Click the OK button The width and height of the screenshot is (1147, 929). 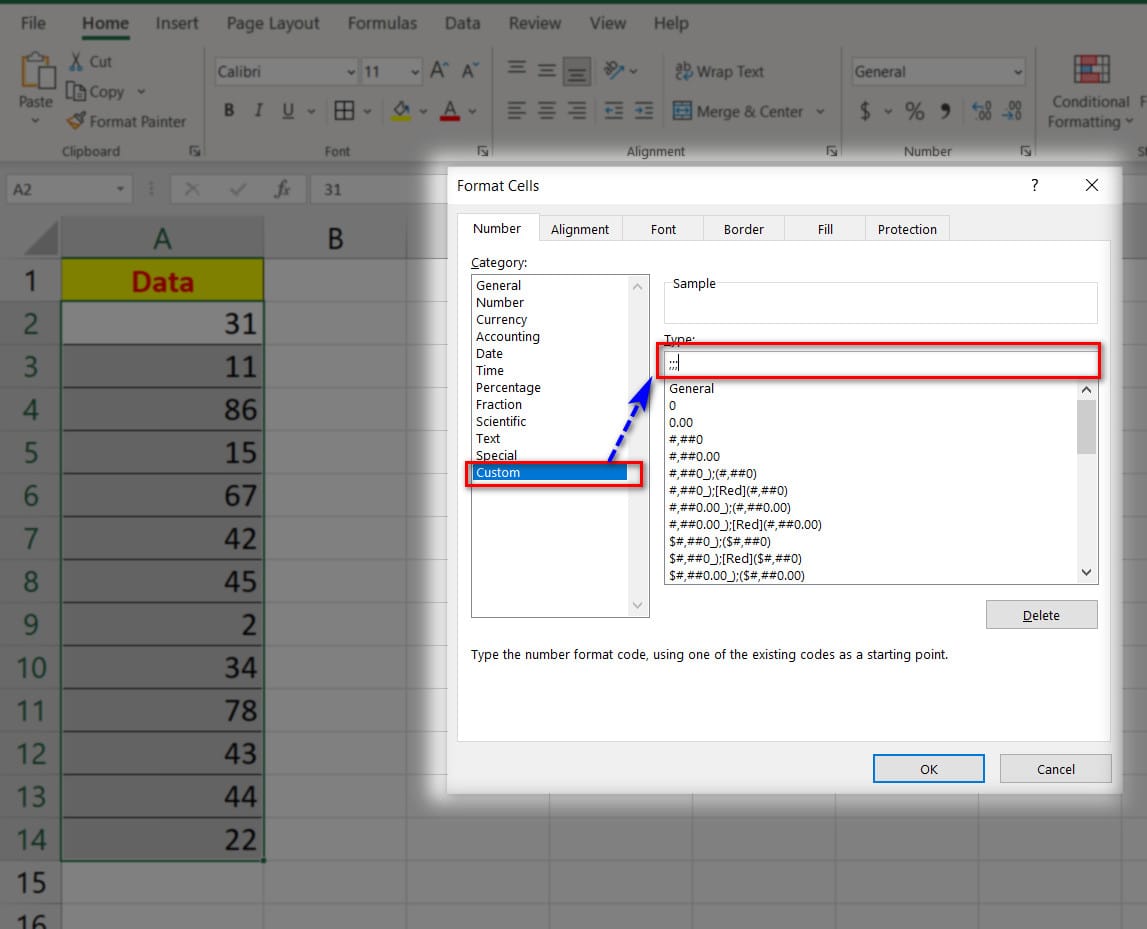pos(928,768)
